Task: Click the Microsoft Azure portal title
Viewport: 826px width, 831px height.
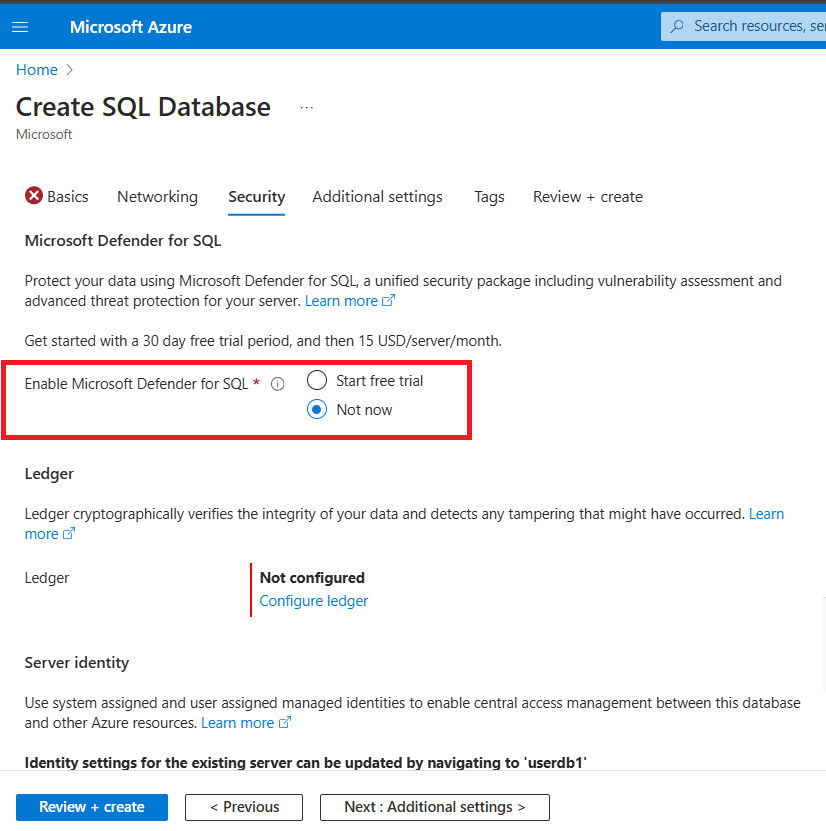Action: (x=131, y=27)
